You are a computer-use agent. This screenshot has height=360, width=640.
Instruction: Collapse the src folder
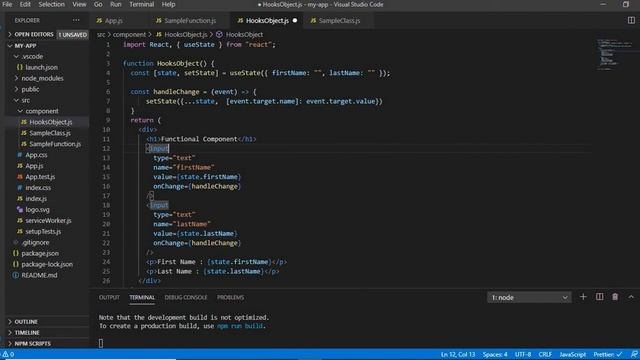[25, 100]
